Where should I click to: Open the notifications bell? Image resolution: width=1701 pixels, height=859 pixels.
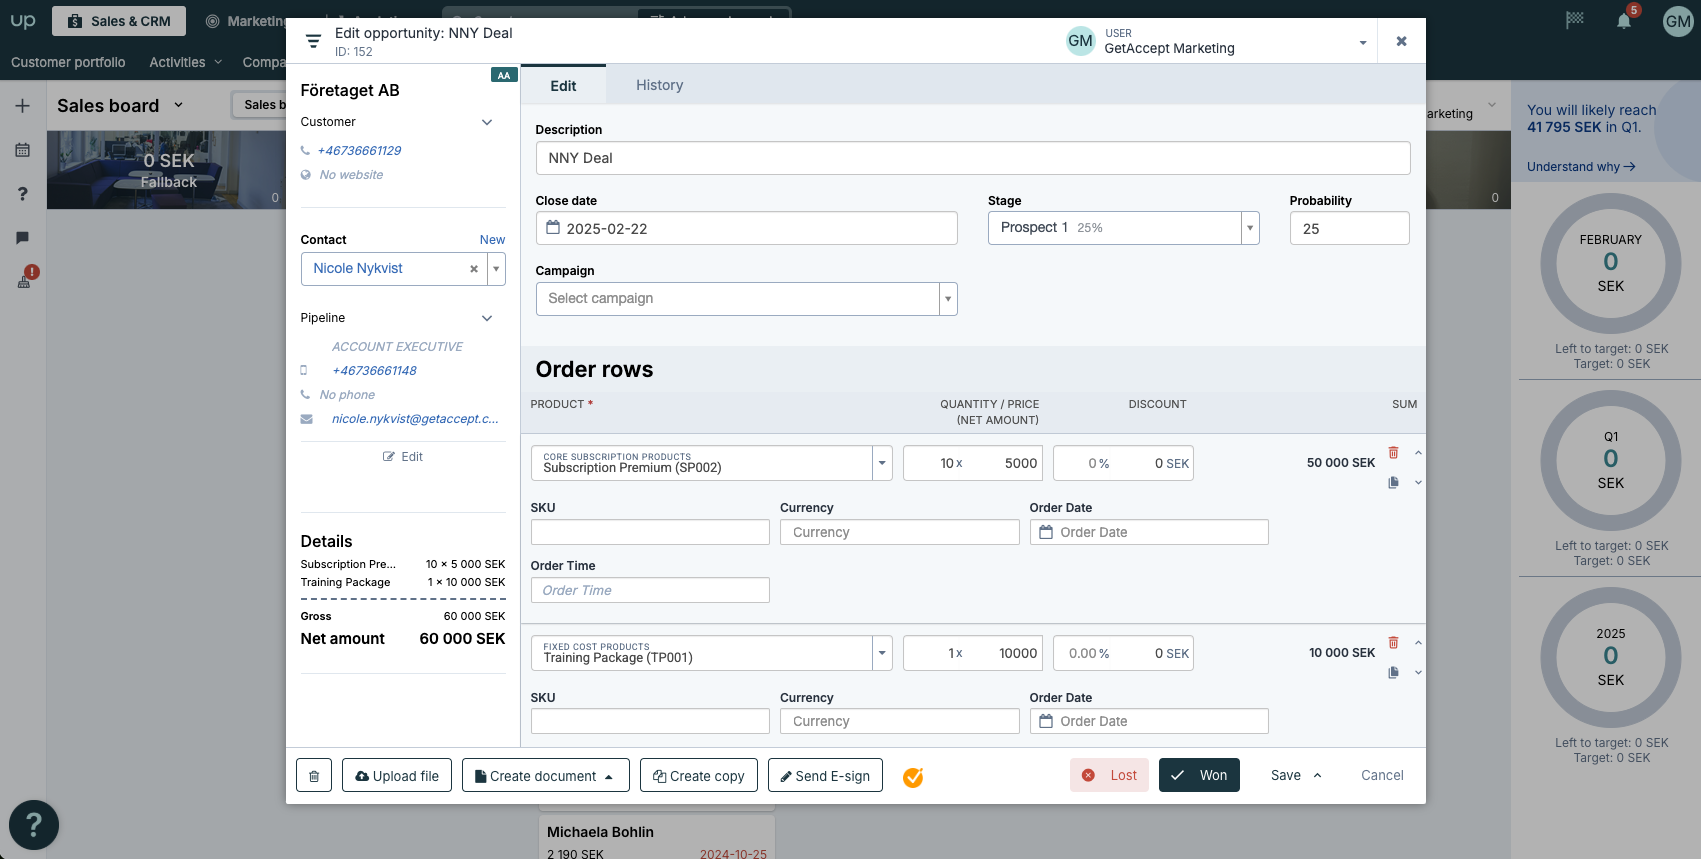point(1624,21)
